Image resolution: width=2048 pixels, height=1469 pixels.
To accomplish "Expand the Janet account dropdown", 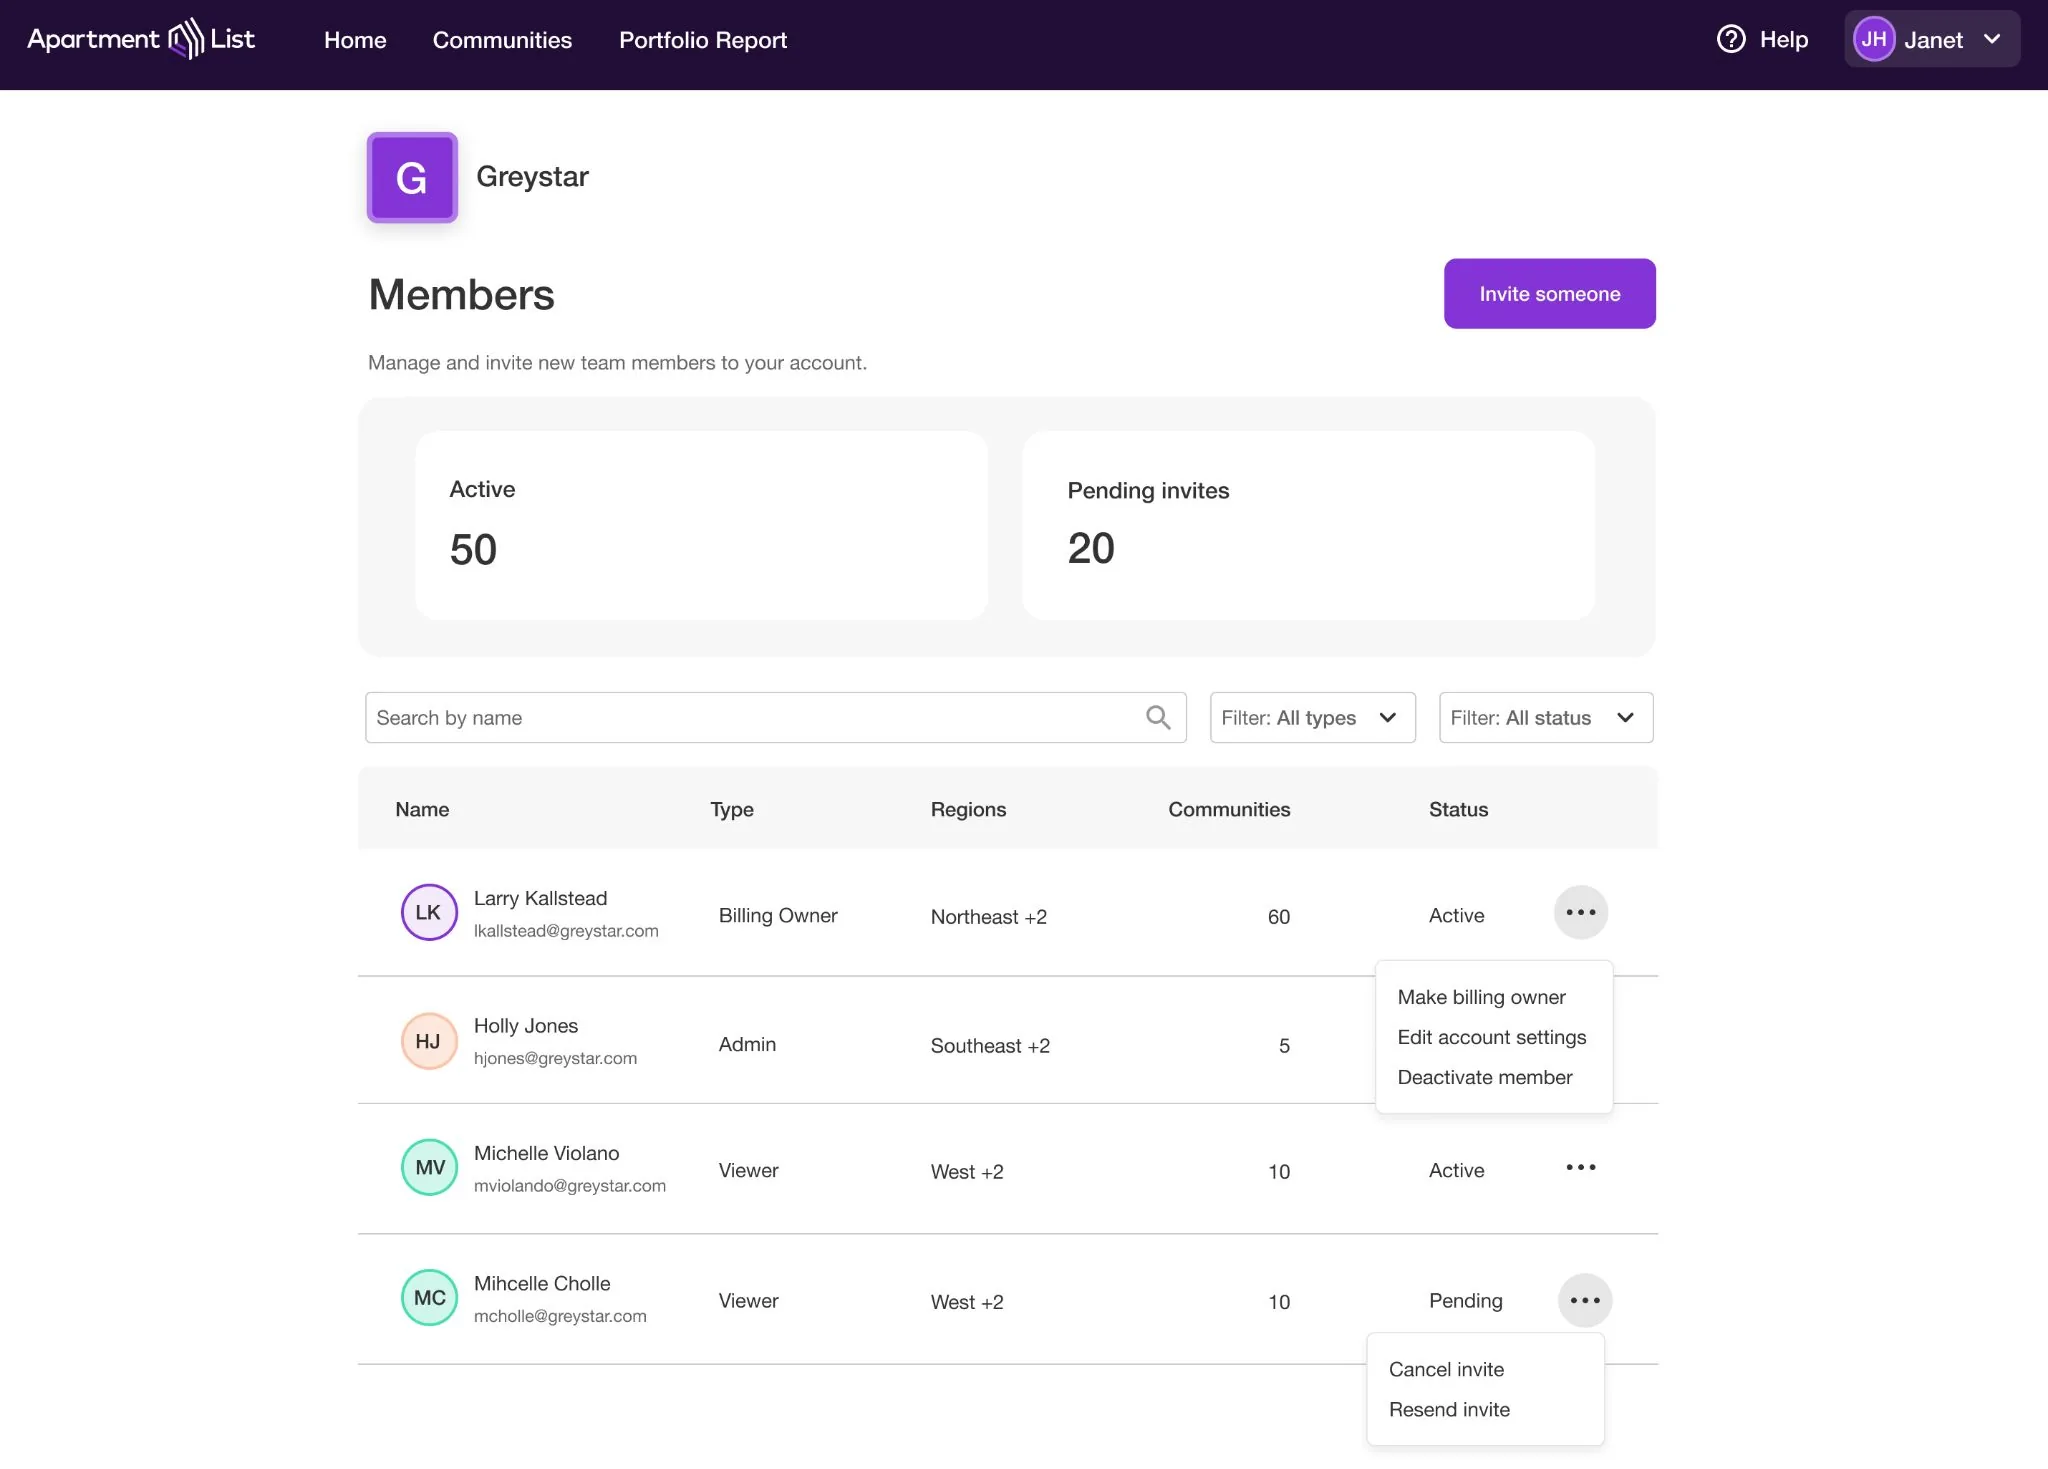I will (x=1932, y=39).
